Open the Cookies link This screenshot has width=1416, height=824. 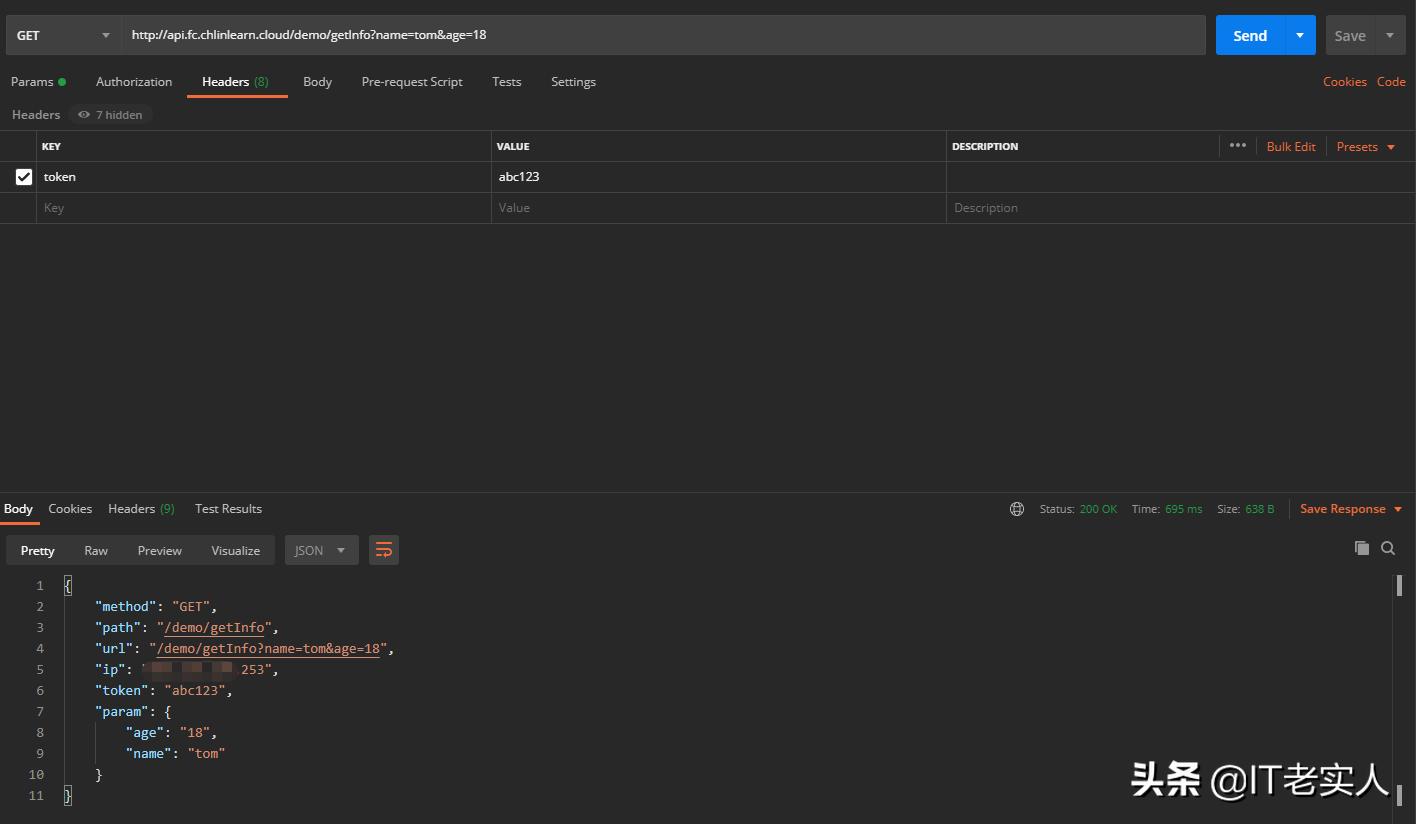[x=1344, y=82]
